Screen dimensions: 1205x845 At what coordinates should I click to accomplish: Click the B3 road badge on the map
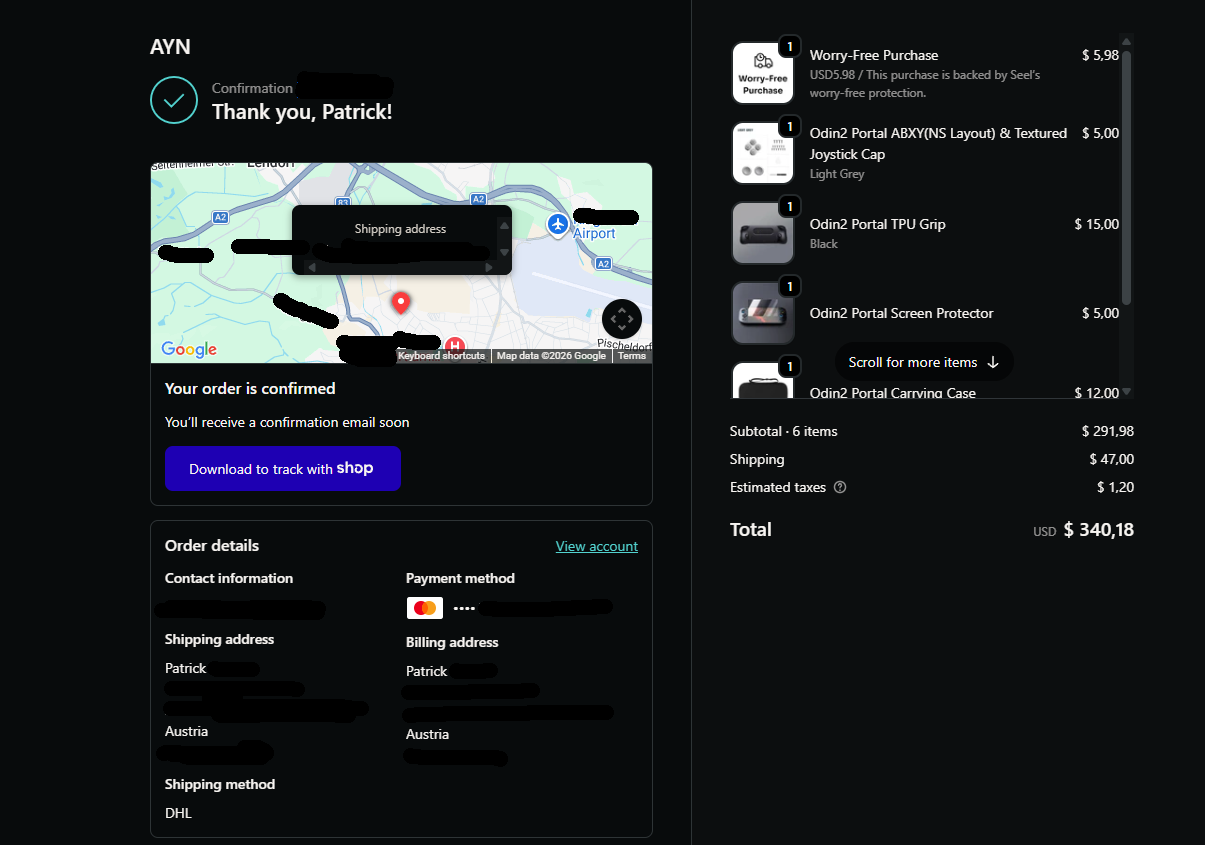[343, 202]
